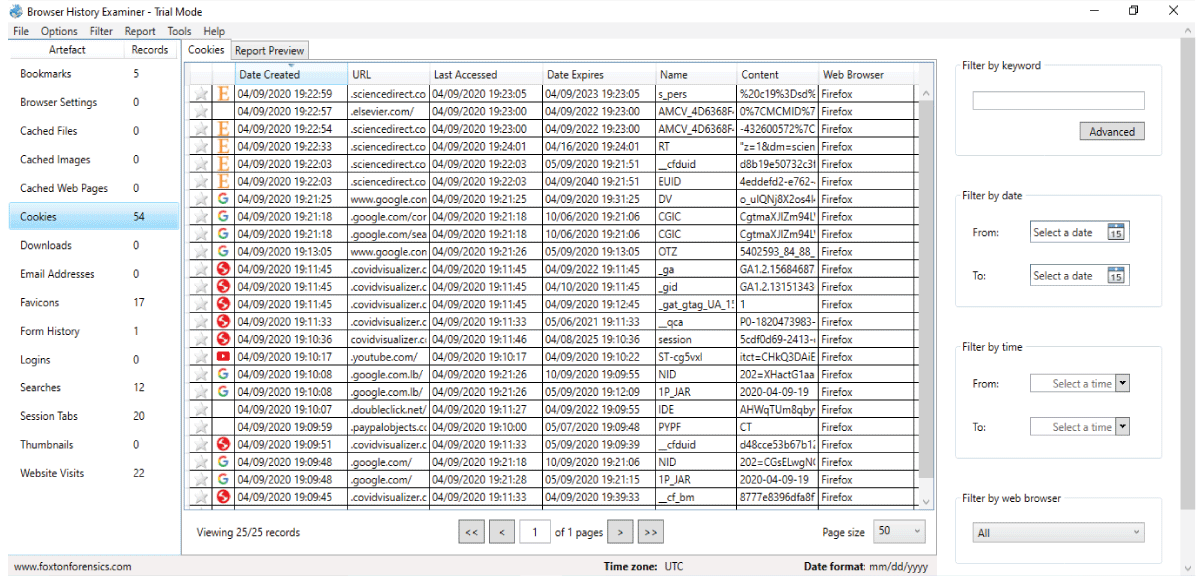
Task: Select Website Visits in the artefact list
Action: [95, 473]
